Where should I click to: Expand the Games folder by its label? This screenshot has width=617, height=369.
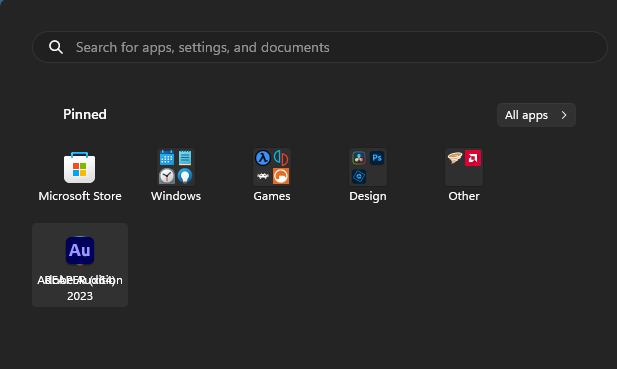272,196
